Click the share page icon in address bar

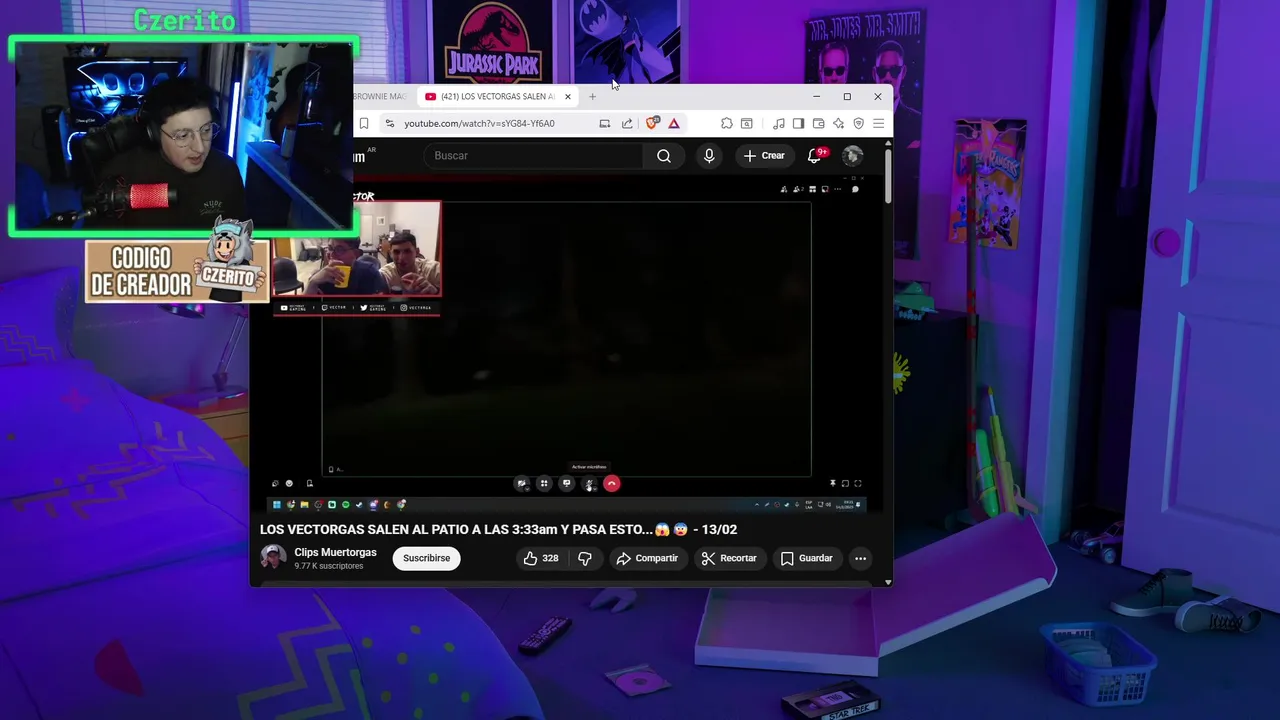[627, 124]
